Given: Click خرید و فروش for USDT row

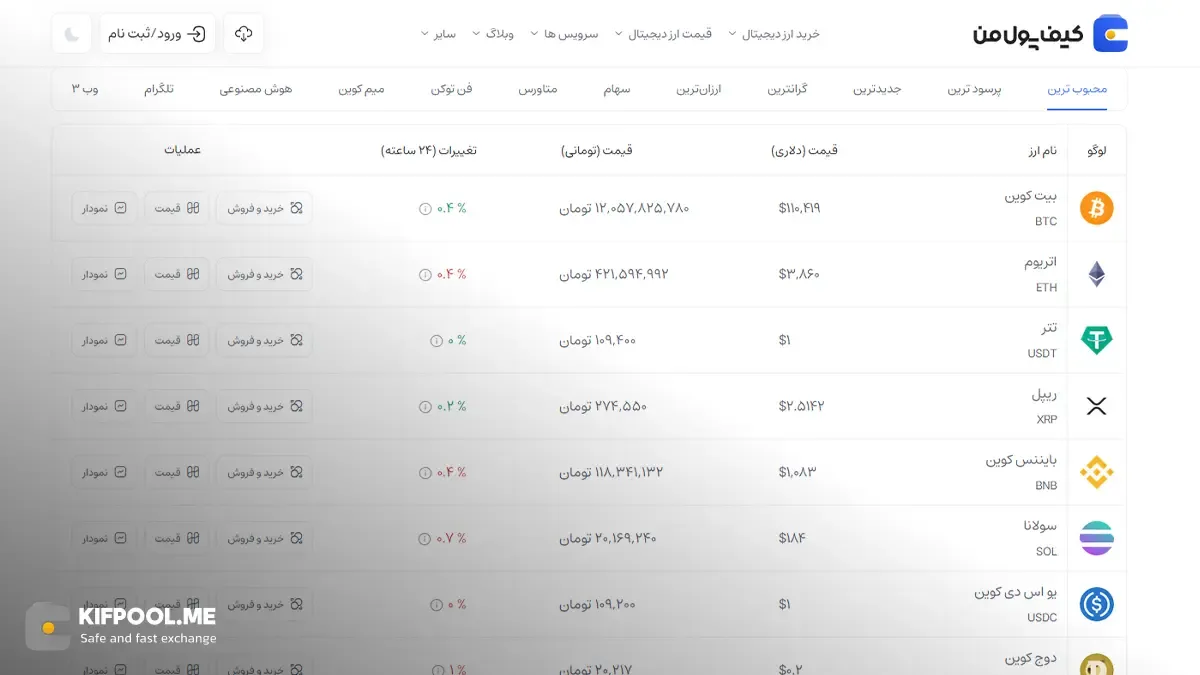Looking at the screenshot, I should click(264, 340).
